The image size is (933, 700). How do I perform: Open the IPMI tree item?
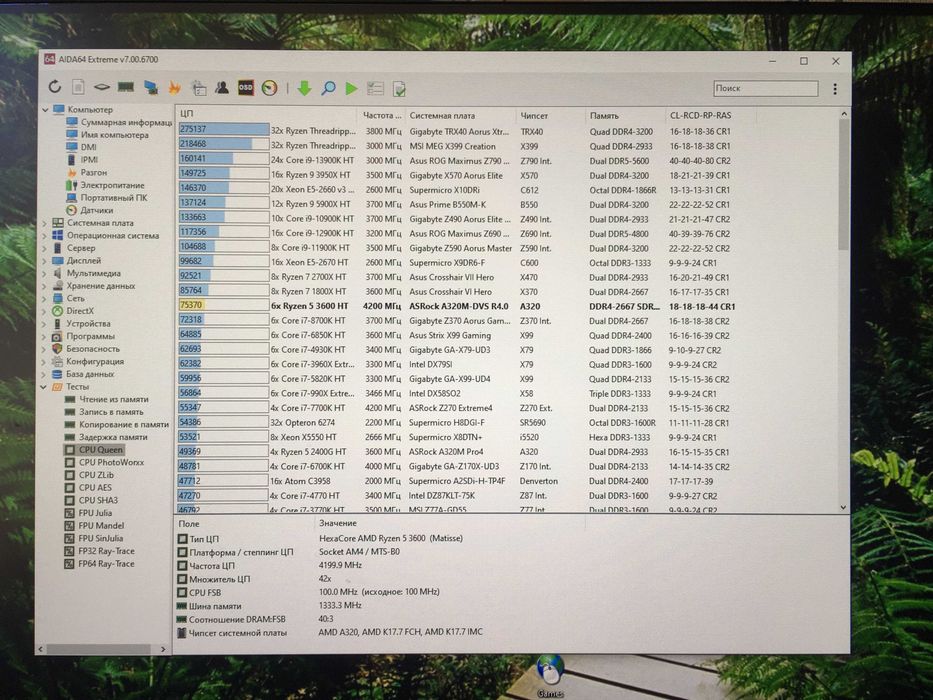[89, 160]
